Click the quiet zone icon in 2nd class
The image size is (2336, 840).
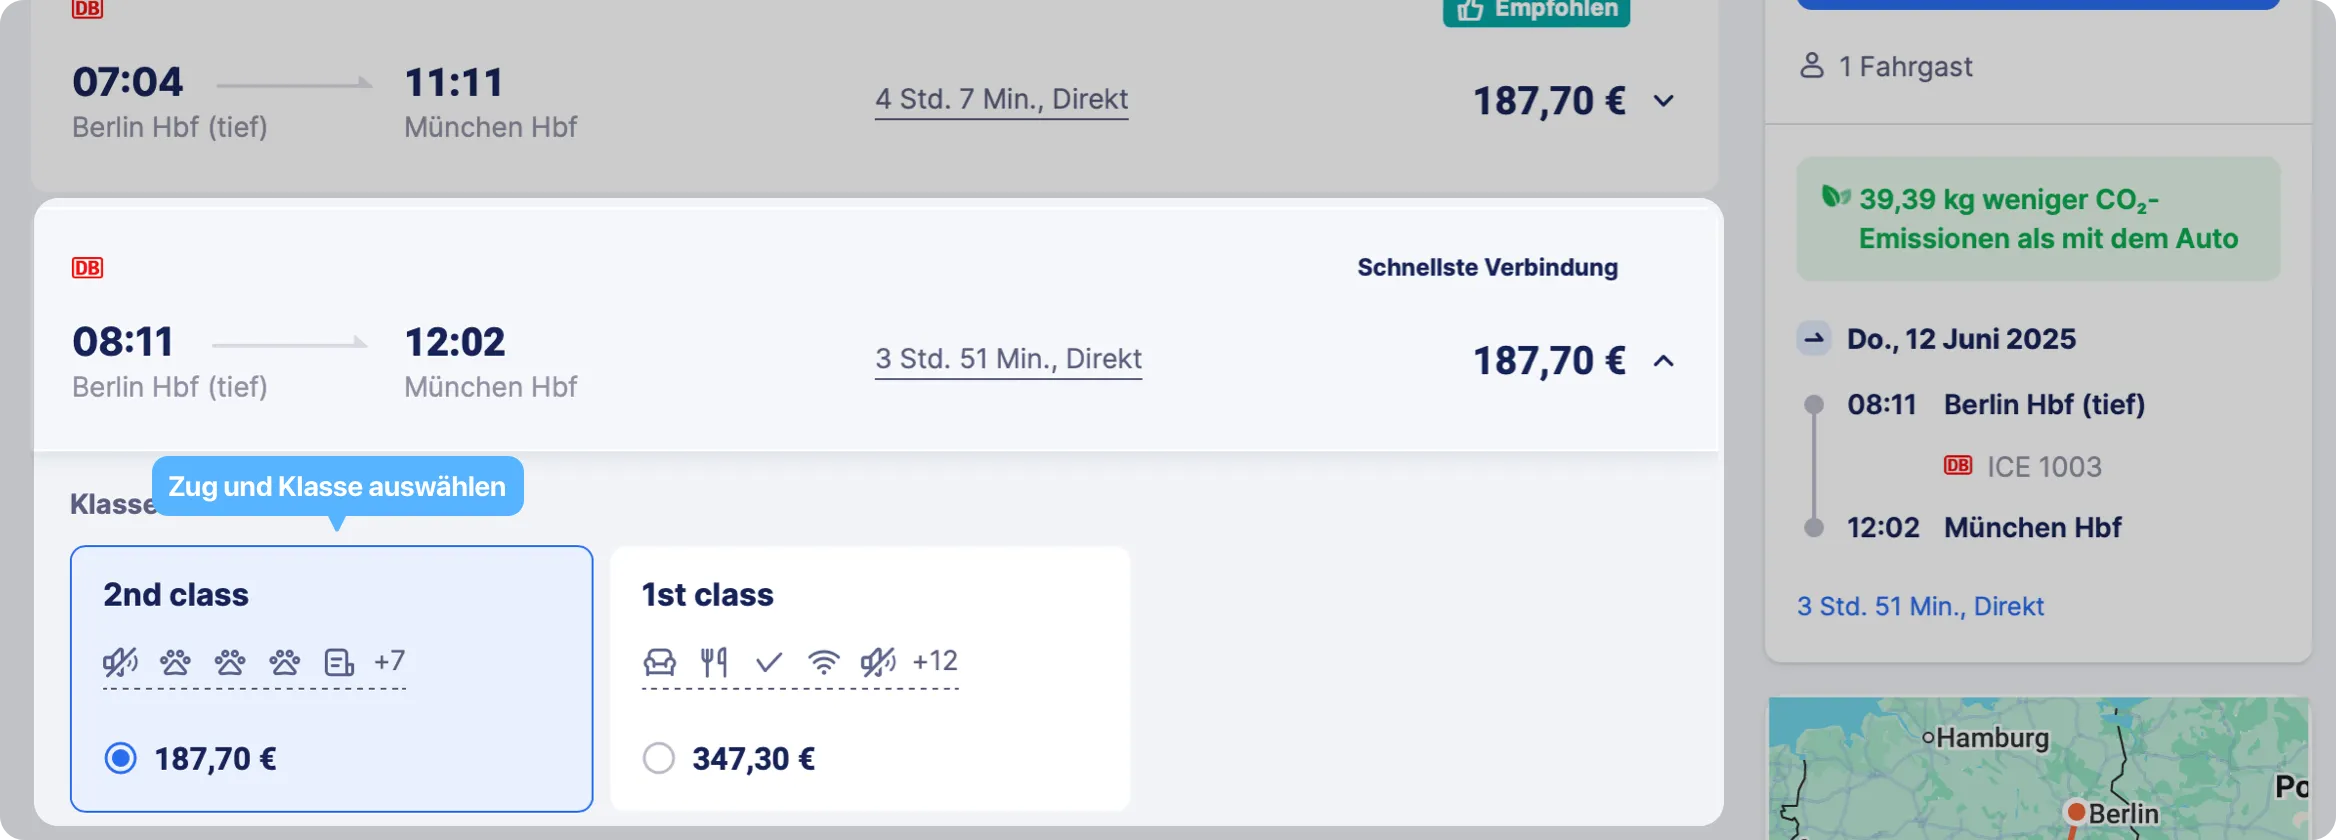coord(120,661)
